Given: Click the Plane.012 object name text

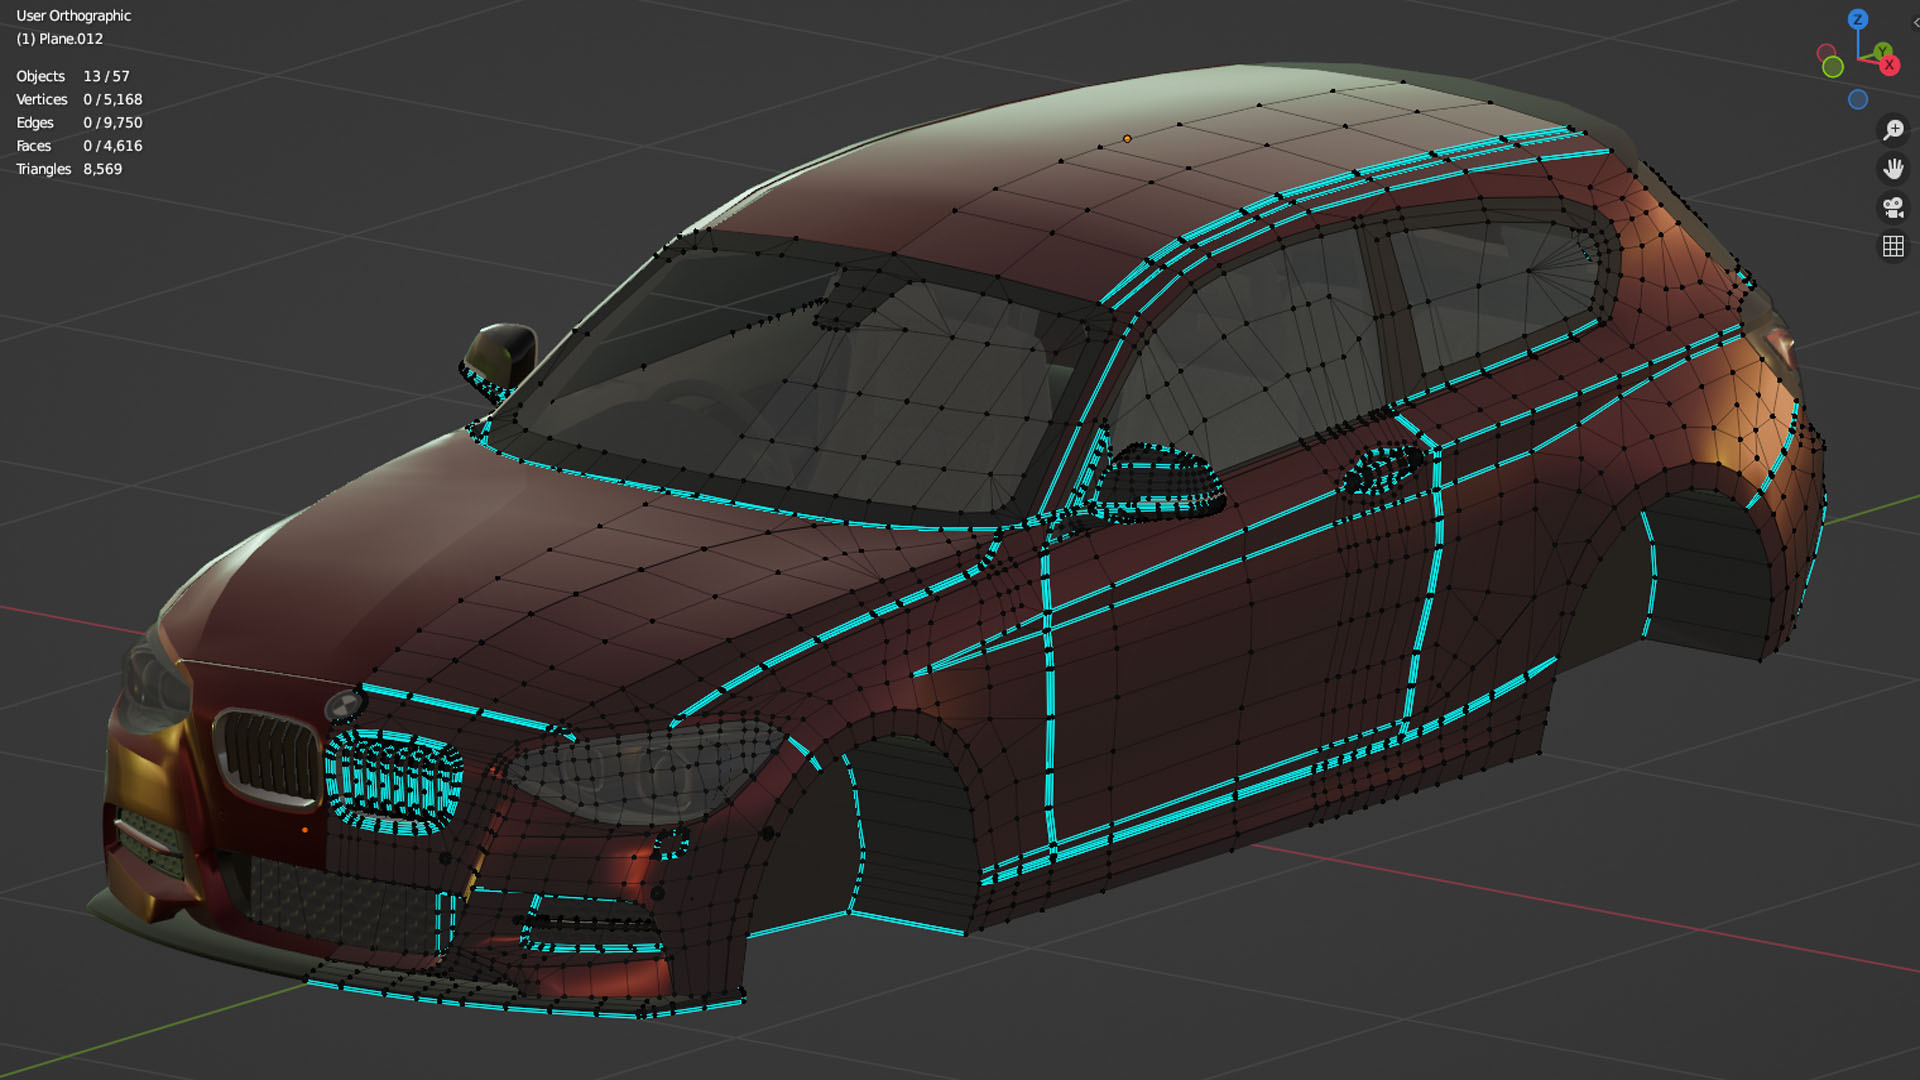Looking at the screenshot, I should pyautogui.click(x=70, y=39).
